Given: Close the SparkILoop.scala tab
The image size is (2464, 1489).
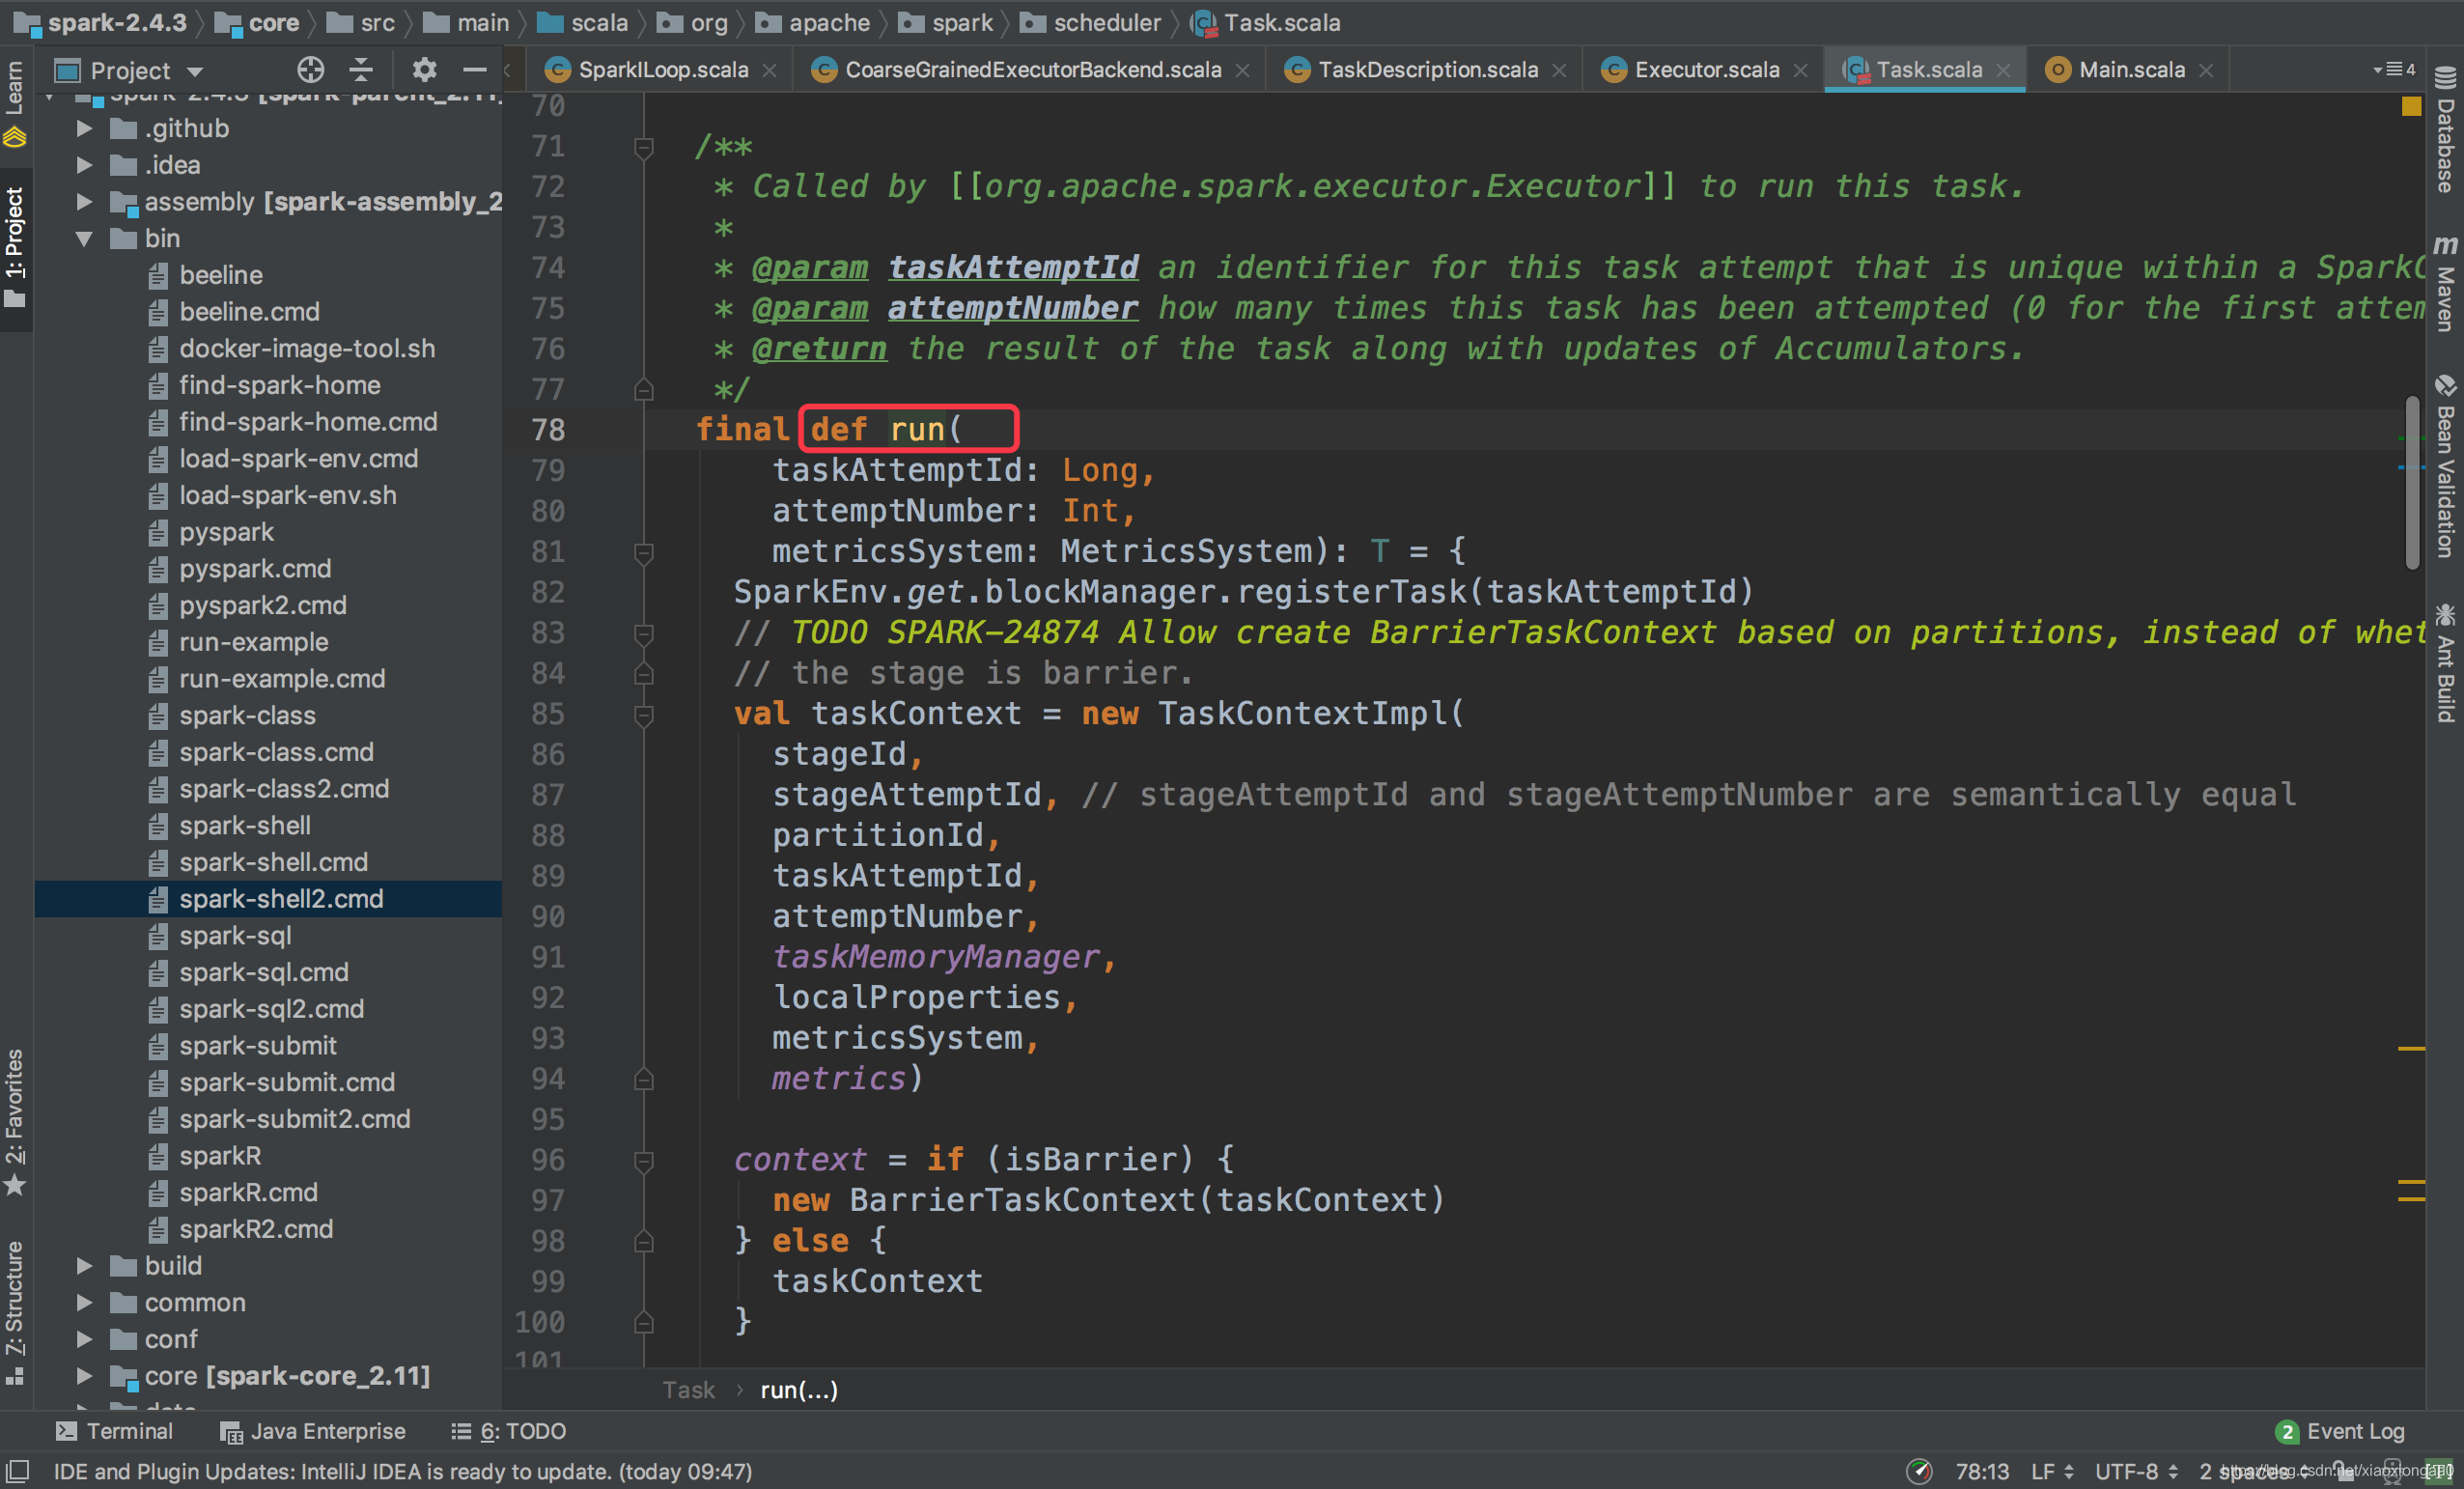Looking at the screenshot, I should 769,70.
